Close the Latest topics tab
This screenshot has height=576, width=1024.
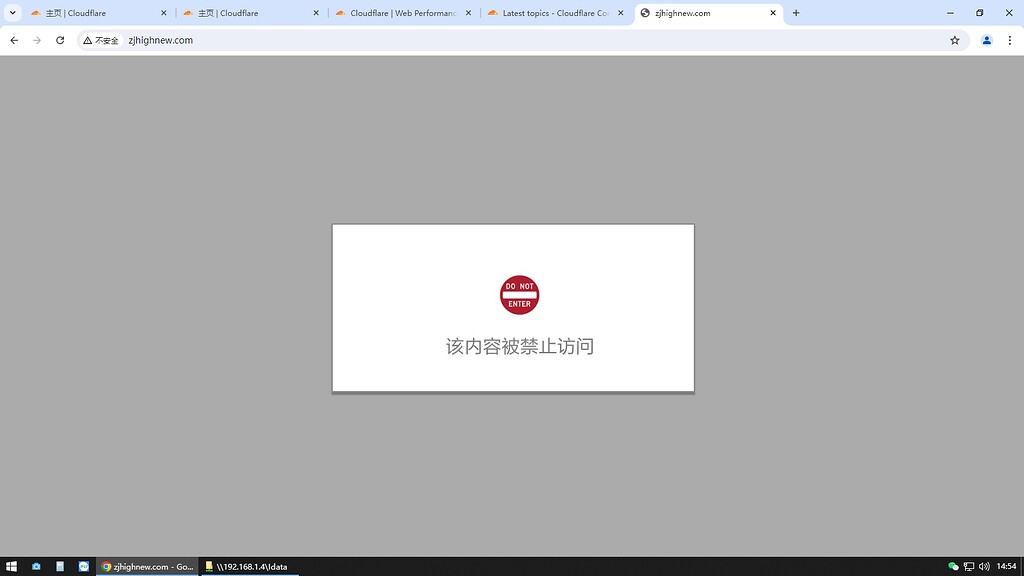click(620, 13)
